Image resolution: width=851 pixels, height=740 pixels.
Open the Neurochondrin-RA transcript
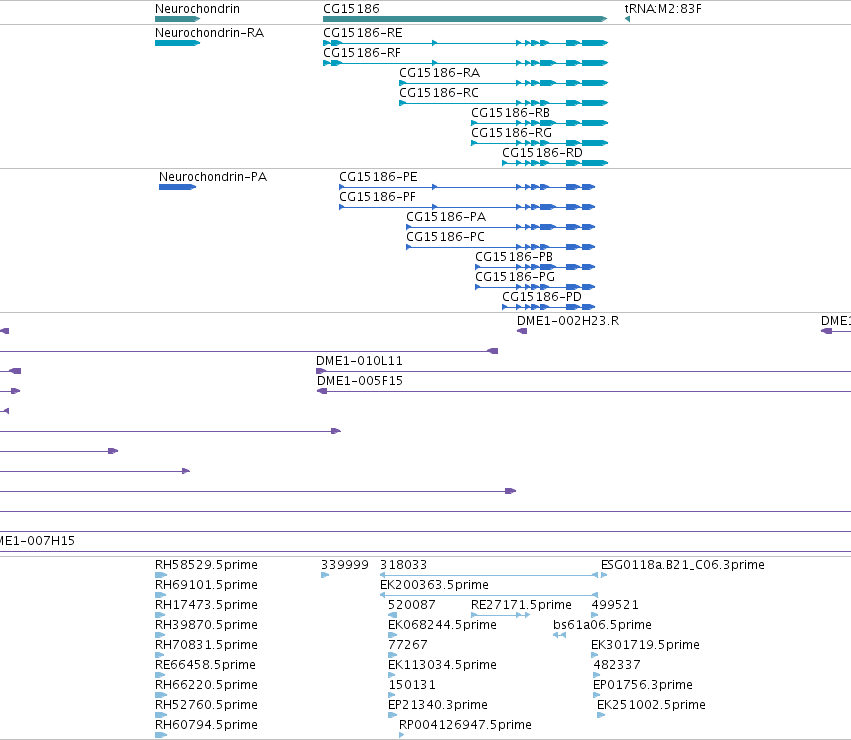[209, 33]
